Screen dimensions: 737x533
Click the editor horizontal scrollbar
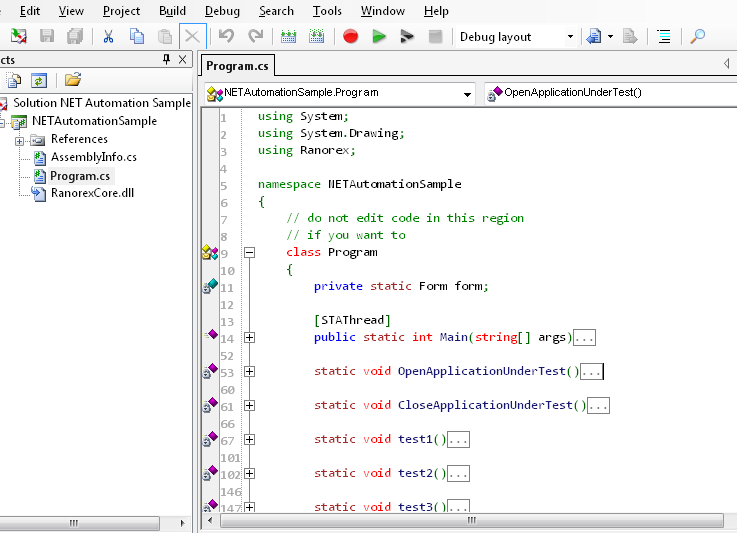(470, 522)
